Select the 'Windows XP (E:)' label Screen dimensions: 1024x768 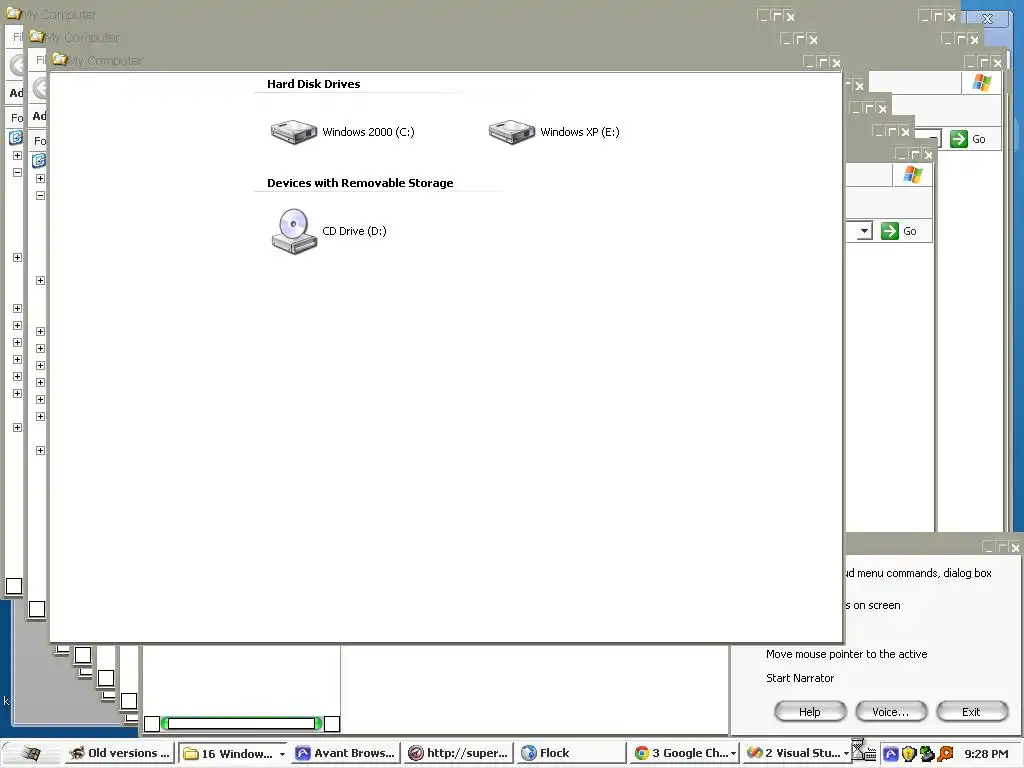click(580, 132)
